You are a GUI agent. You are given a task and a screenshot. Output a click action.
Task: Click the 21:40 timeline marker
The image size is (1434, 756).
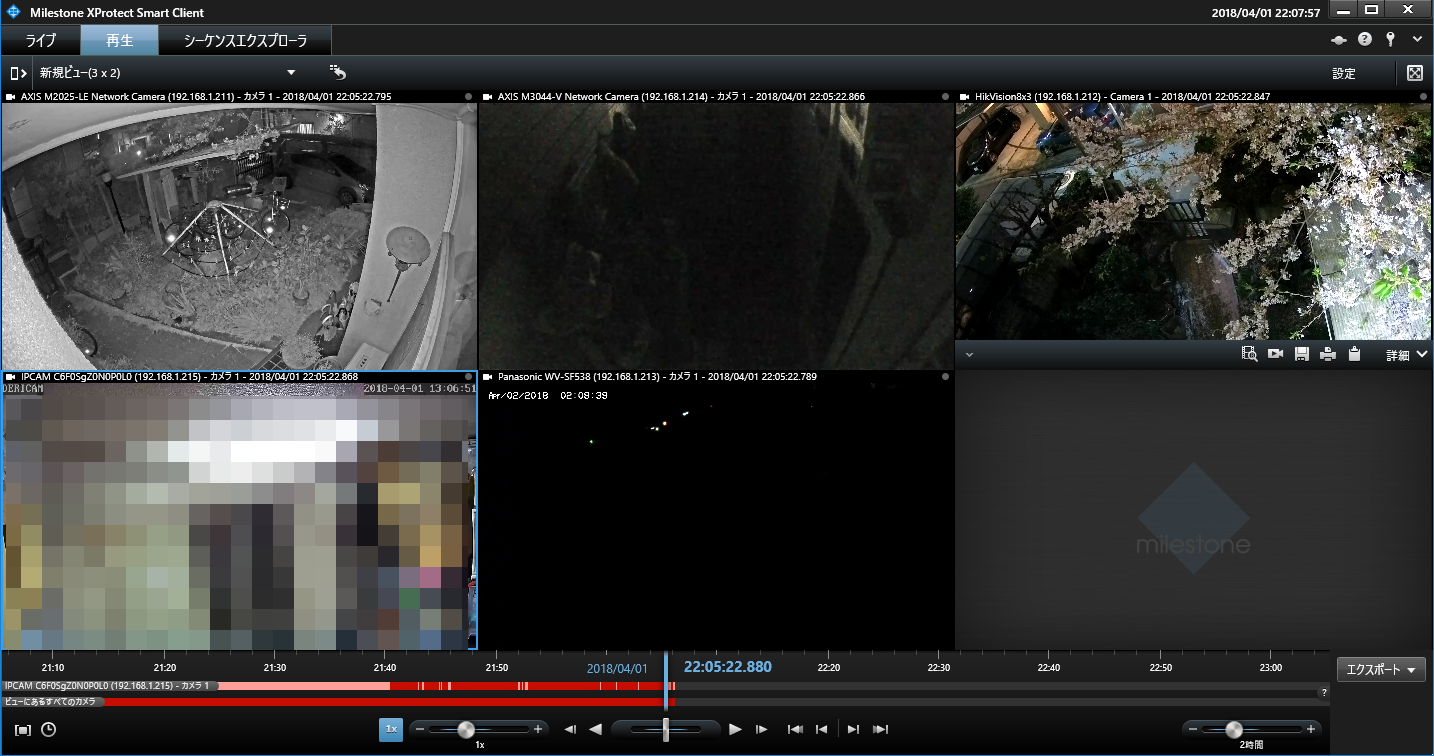click(x=384, y=667)
